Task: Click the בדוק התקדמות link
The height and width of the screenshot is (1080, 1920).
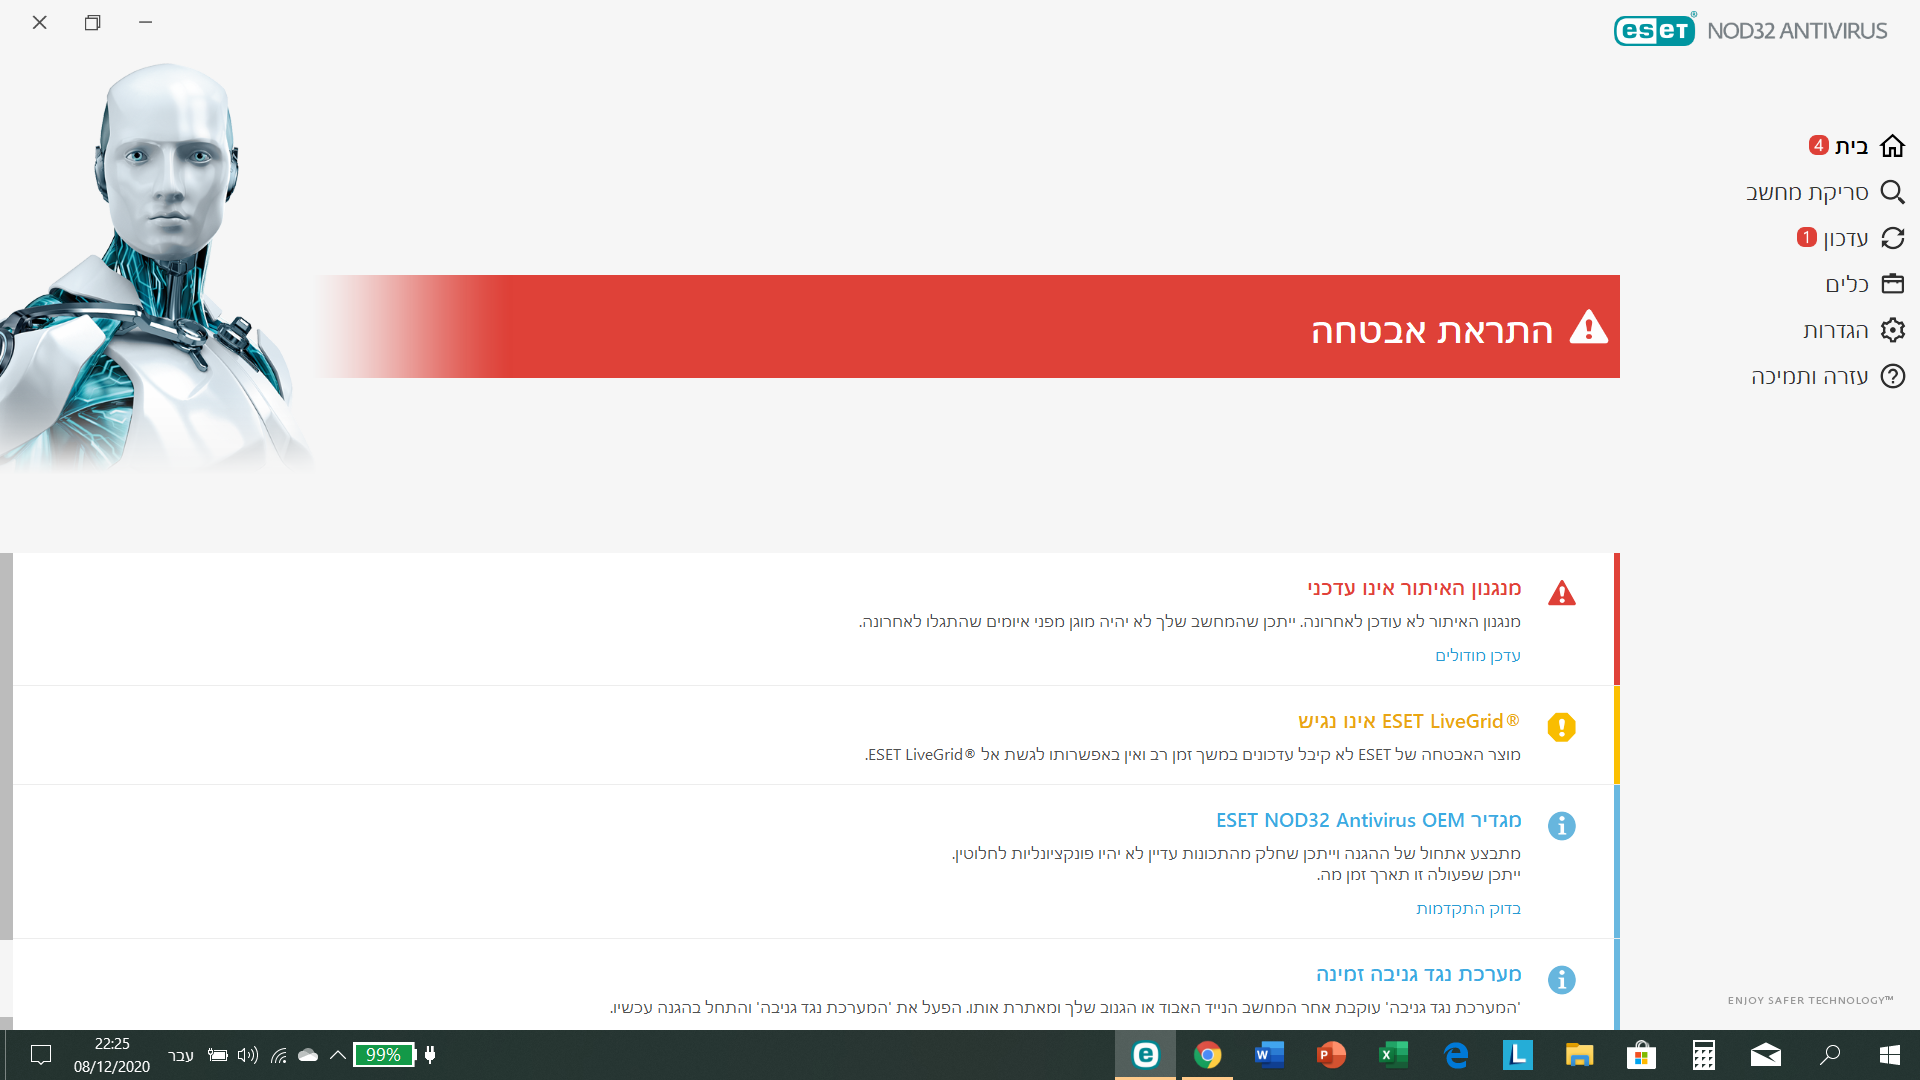Action: (x=1467, y=909)
